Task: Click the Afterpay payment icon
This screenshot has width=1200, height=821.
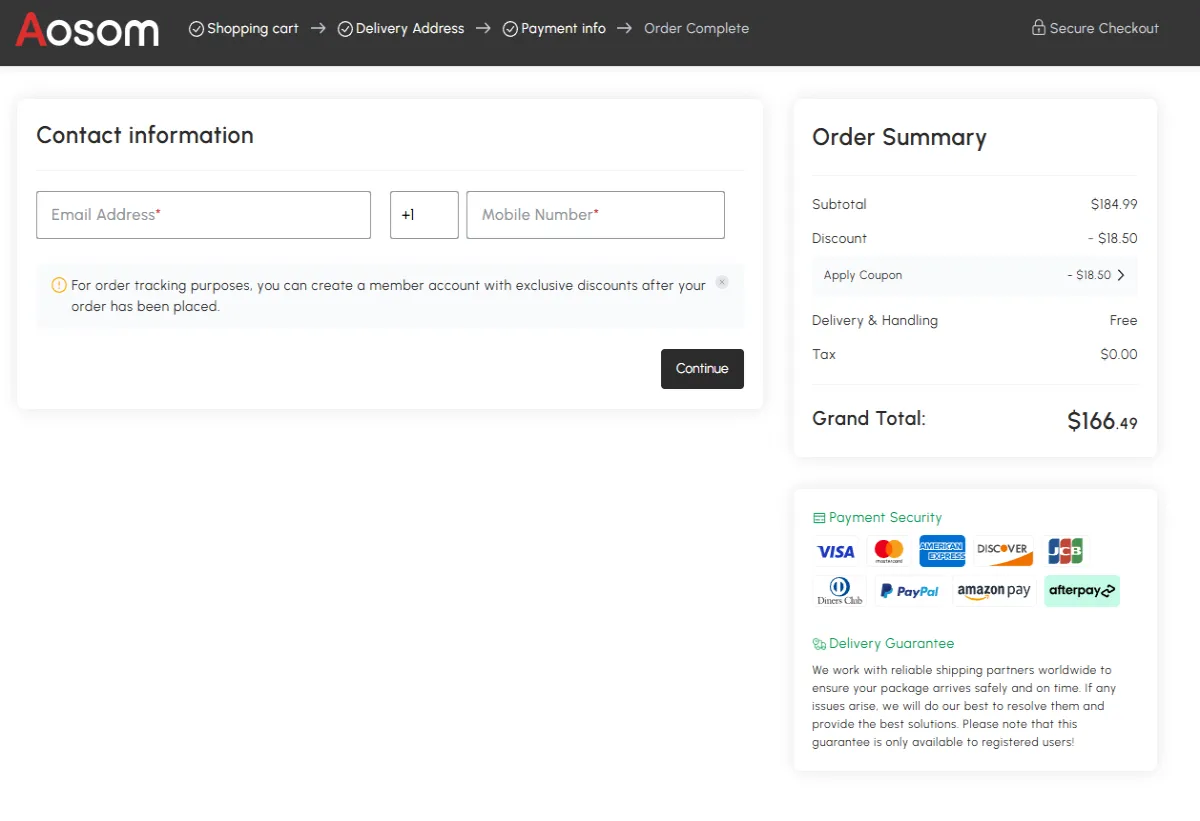Action: coord(1081,590)
